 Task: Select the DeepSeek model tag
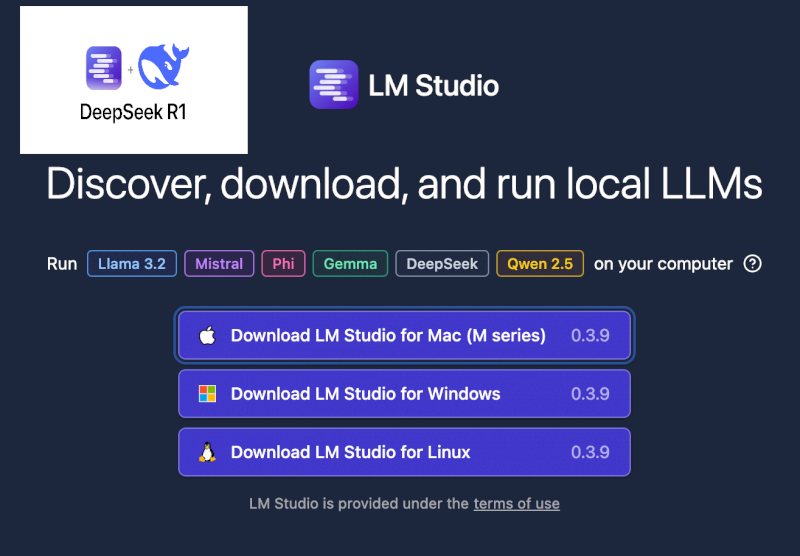[x=442, y=264]
